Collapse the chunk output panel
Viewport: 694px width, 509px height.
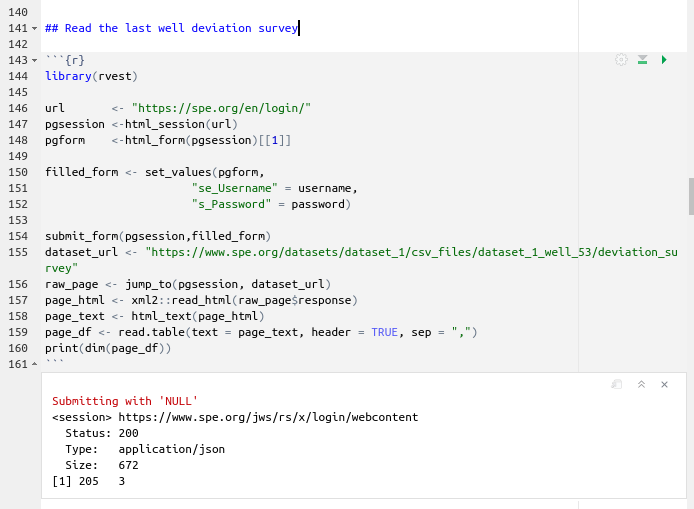click(x=641, y=385)
